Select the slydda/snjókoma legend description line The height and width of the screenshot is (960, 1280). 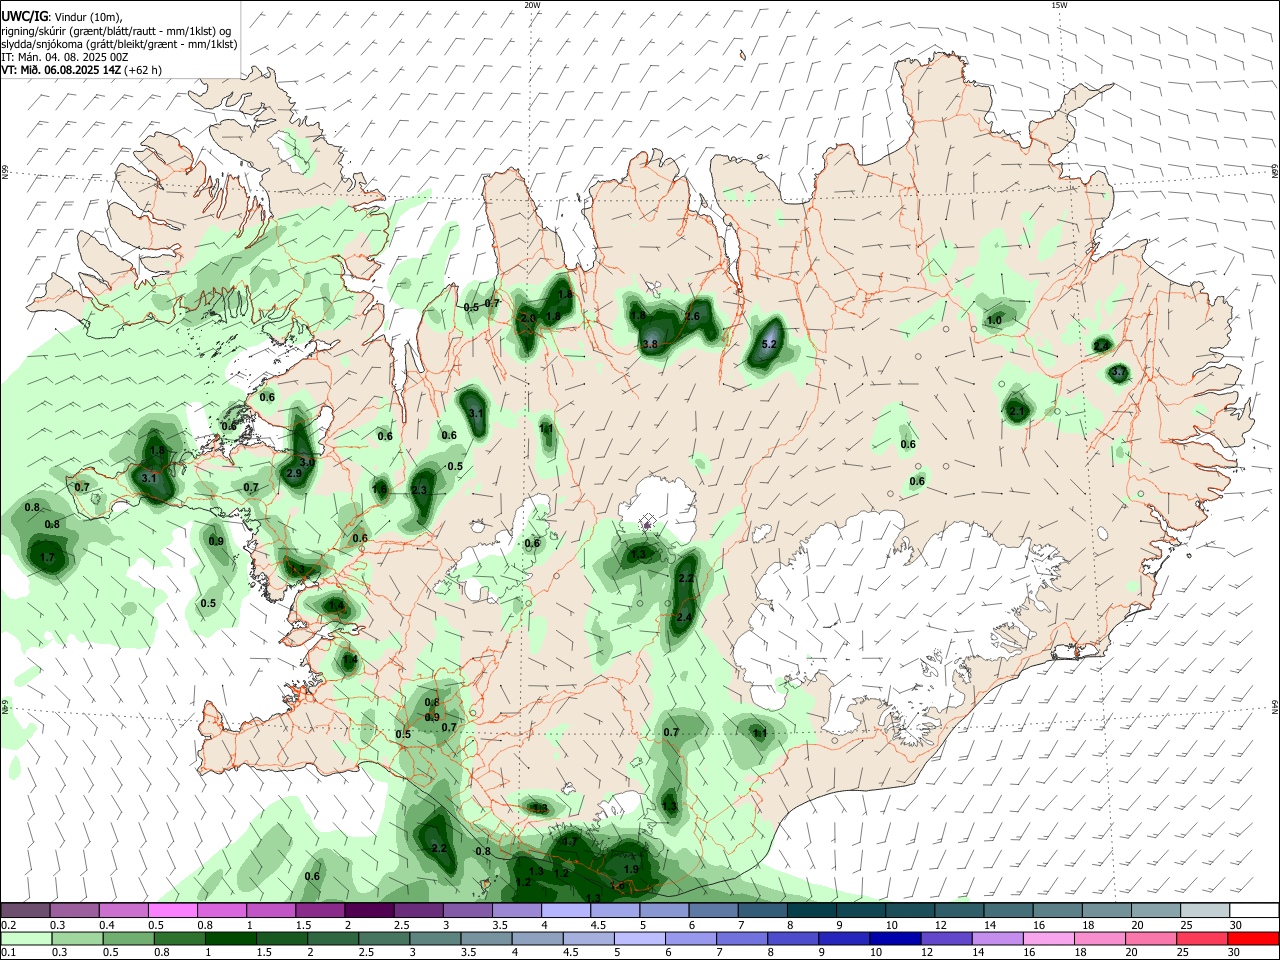119,44
